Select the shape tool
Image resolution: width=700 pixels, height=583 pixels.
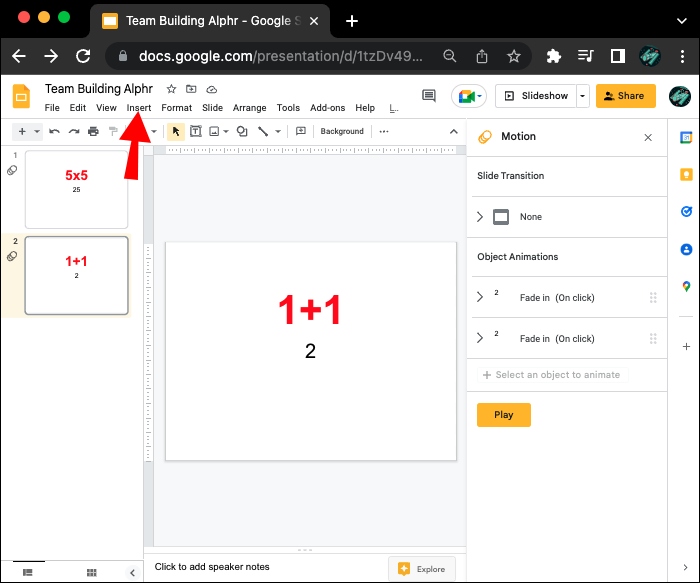point(242,131)
